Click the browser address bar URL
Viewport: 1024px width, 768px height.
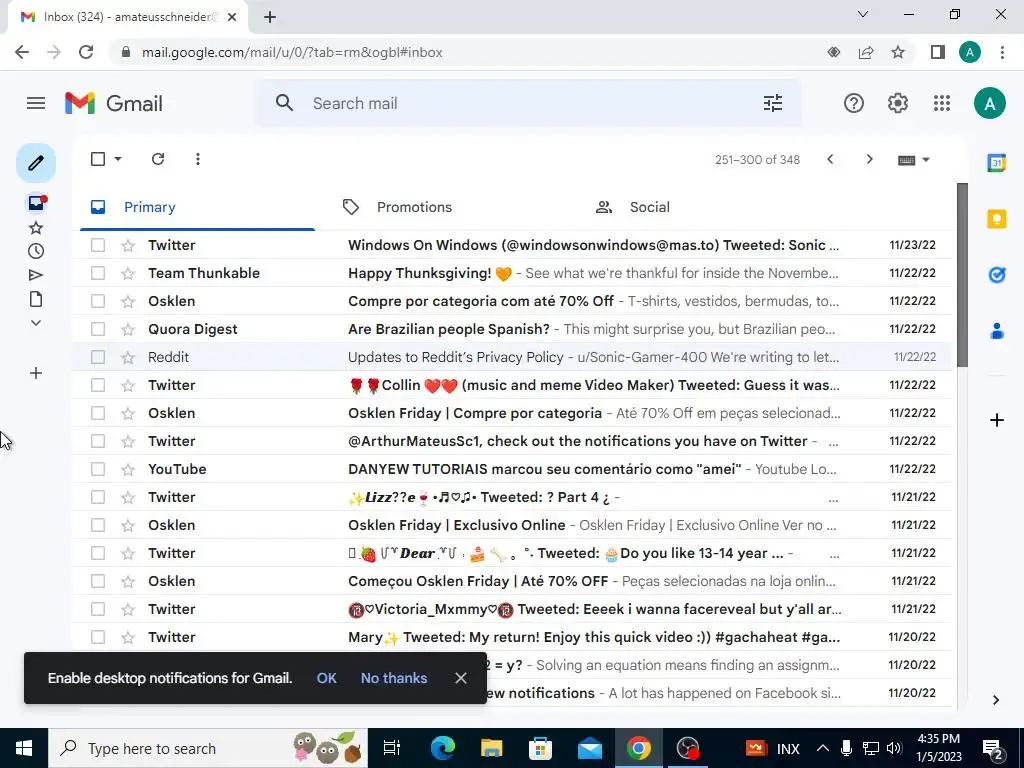coord(292,52)
